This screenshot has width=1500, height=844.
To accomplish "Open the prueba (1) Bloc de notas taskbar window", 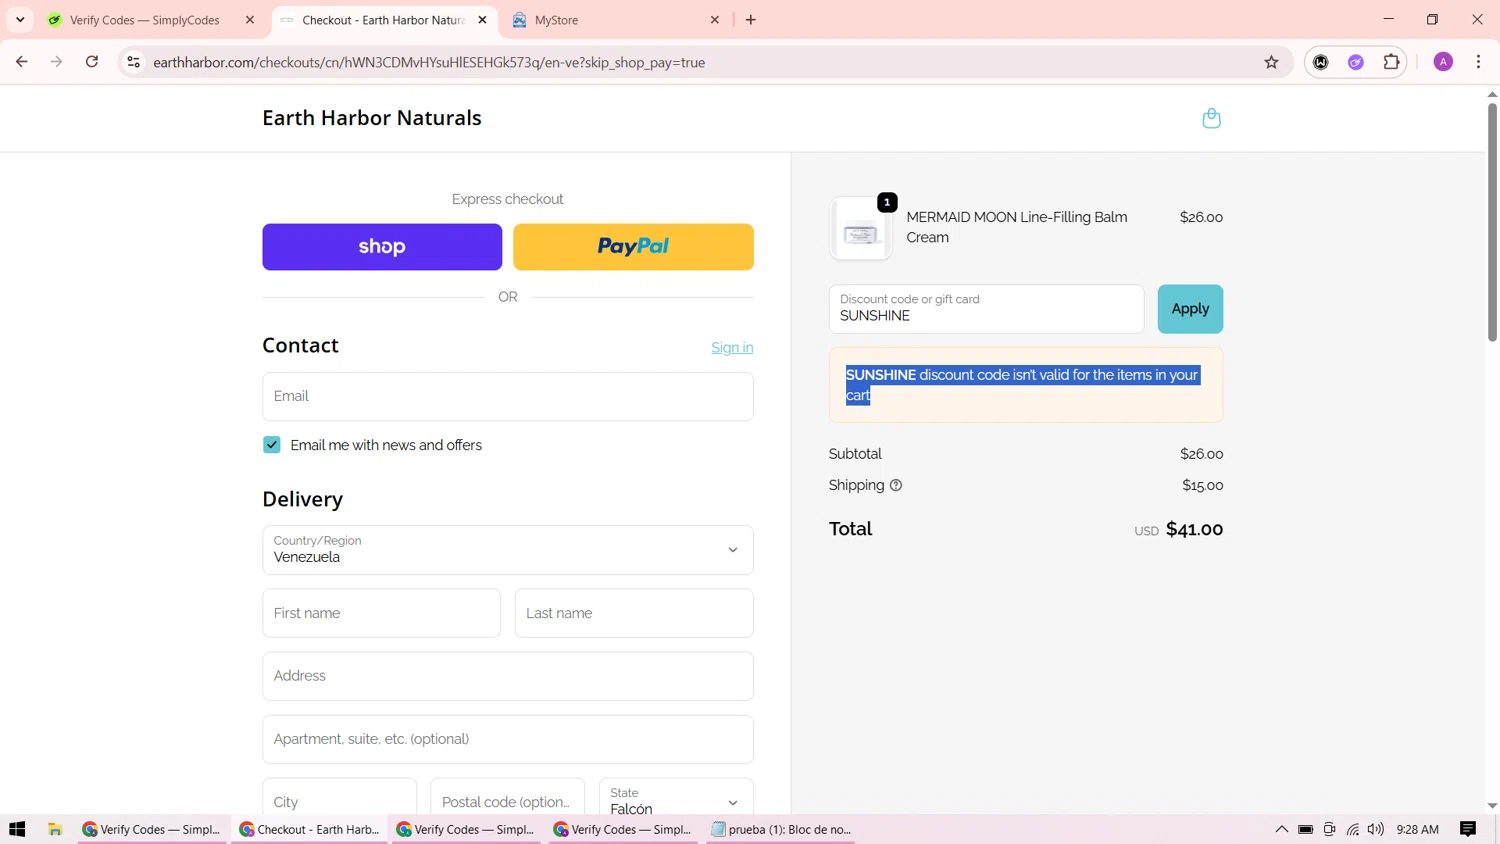I will [780, 829].
